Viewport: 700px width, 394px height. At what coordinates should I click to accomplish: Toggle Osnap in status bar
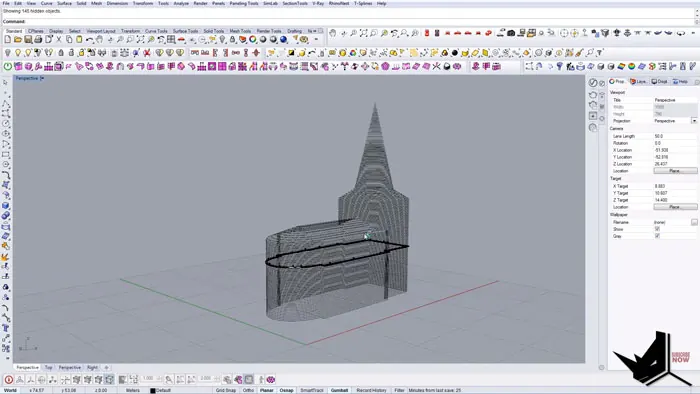(286, 390)
